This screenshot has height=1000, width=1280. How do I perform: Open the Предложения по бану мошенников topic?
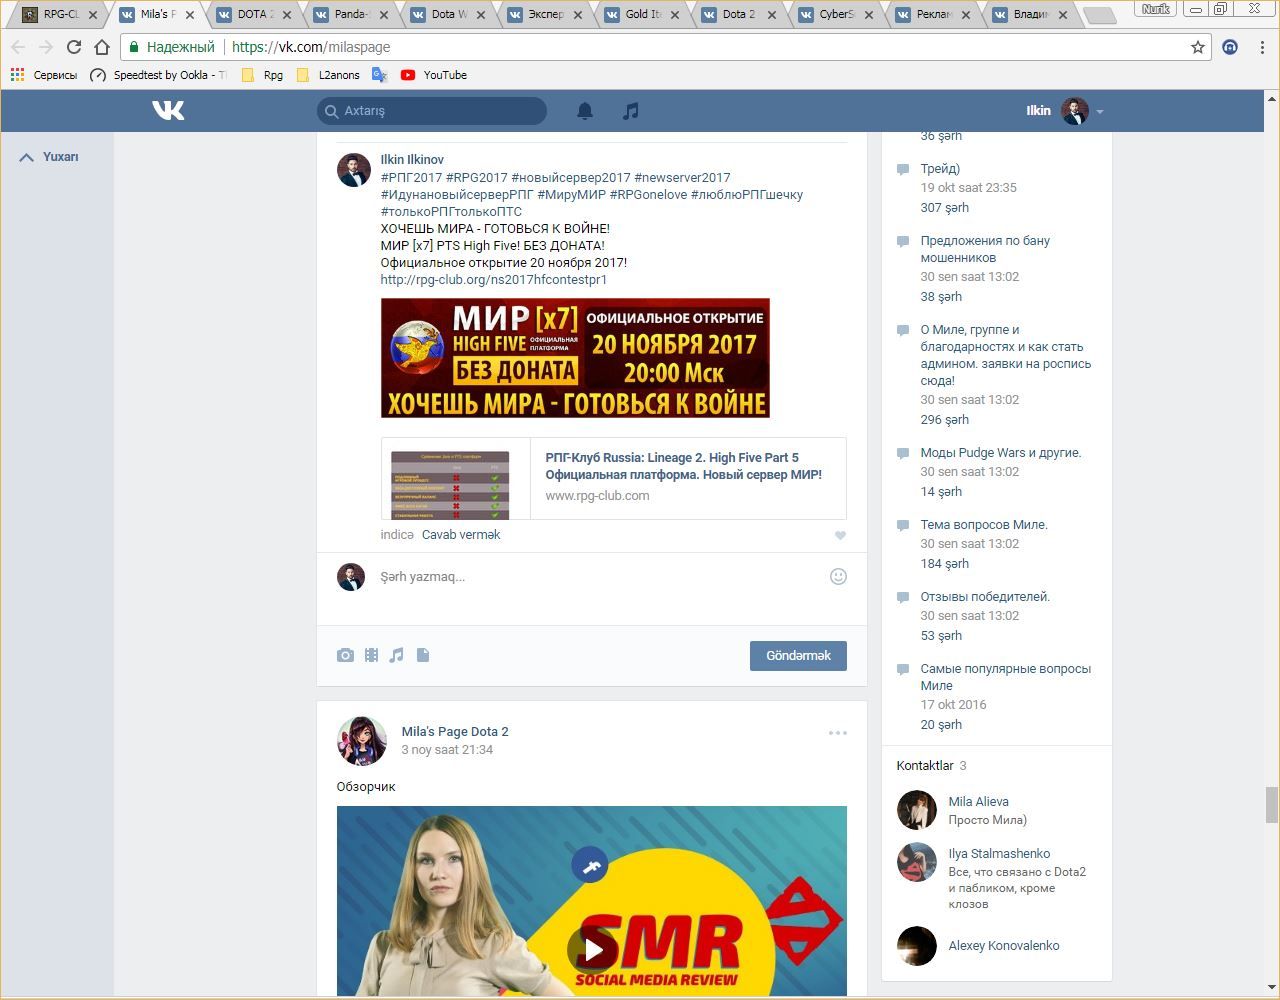click(985, 249)
